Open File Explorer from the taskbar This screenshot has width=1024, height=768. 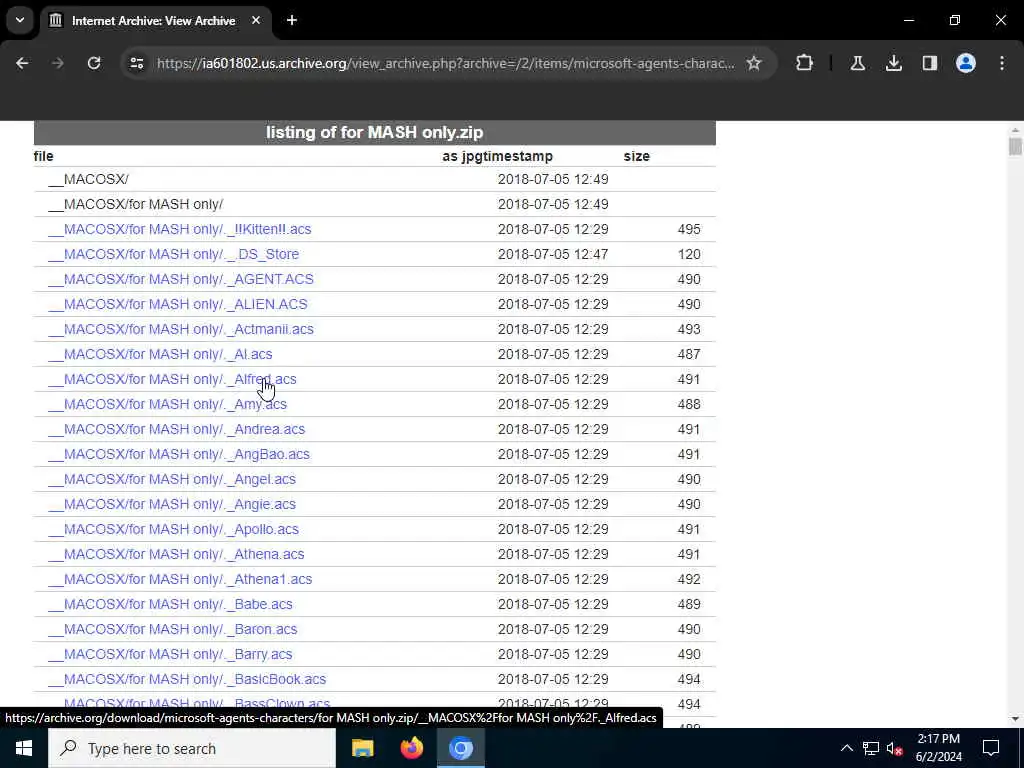pos(362,748)
